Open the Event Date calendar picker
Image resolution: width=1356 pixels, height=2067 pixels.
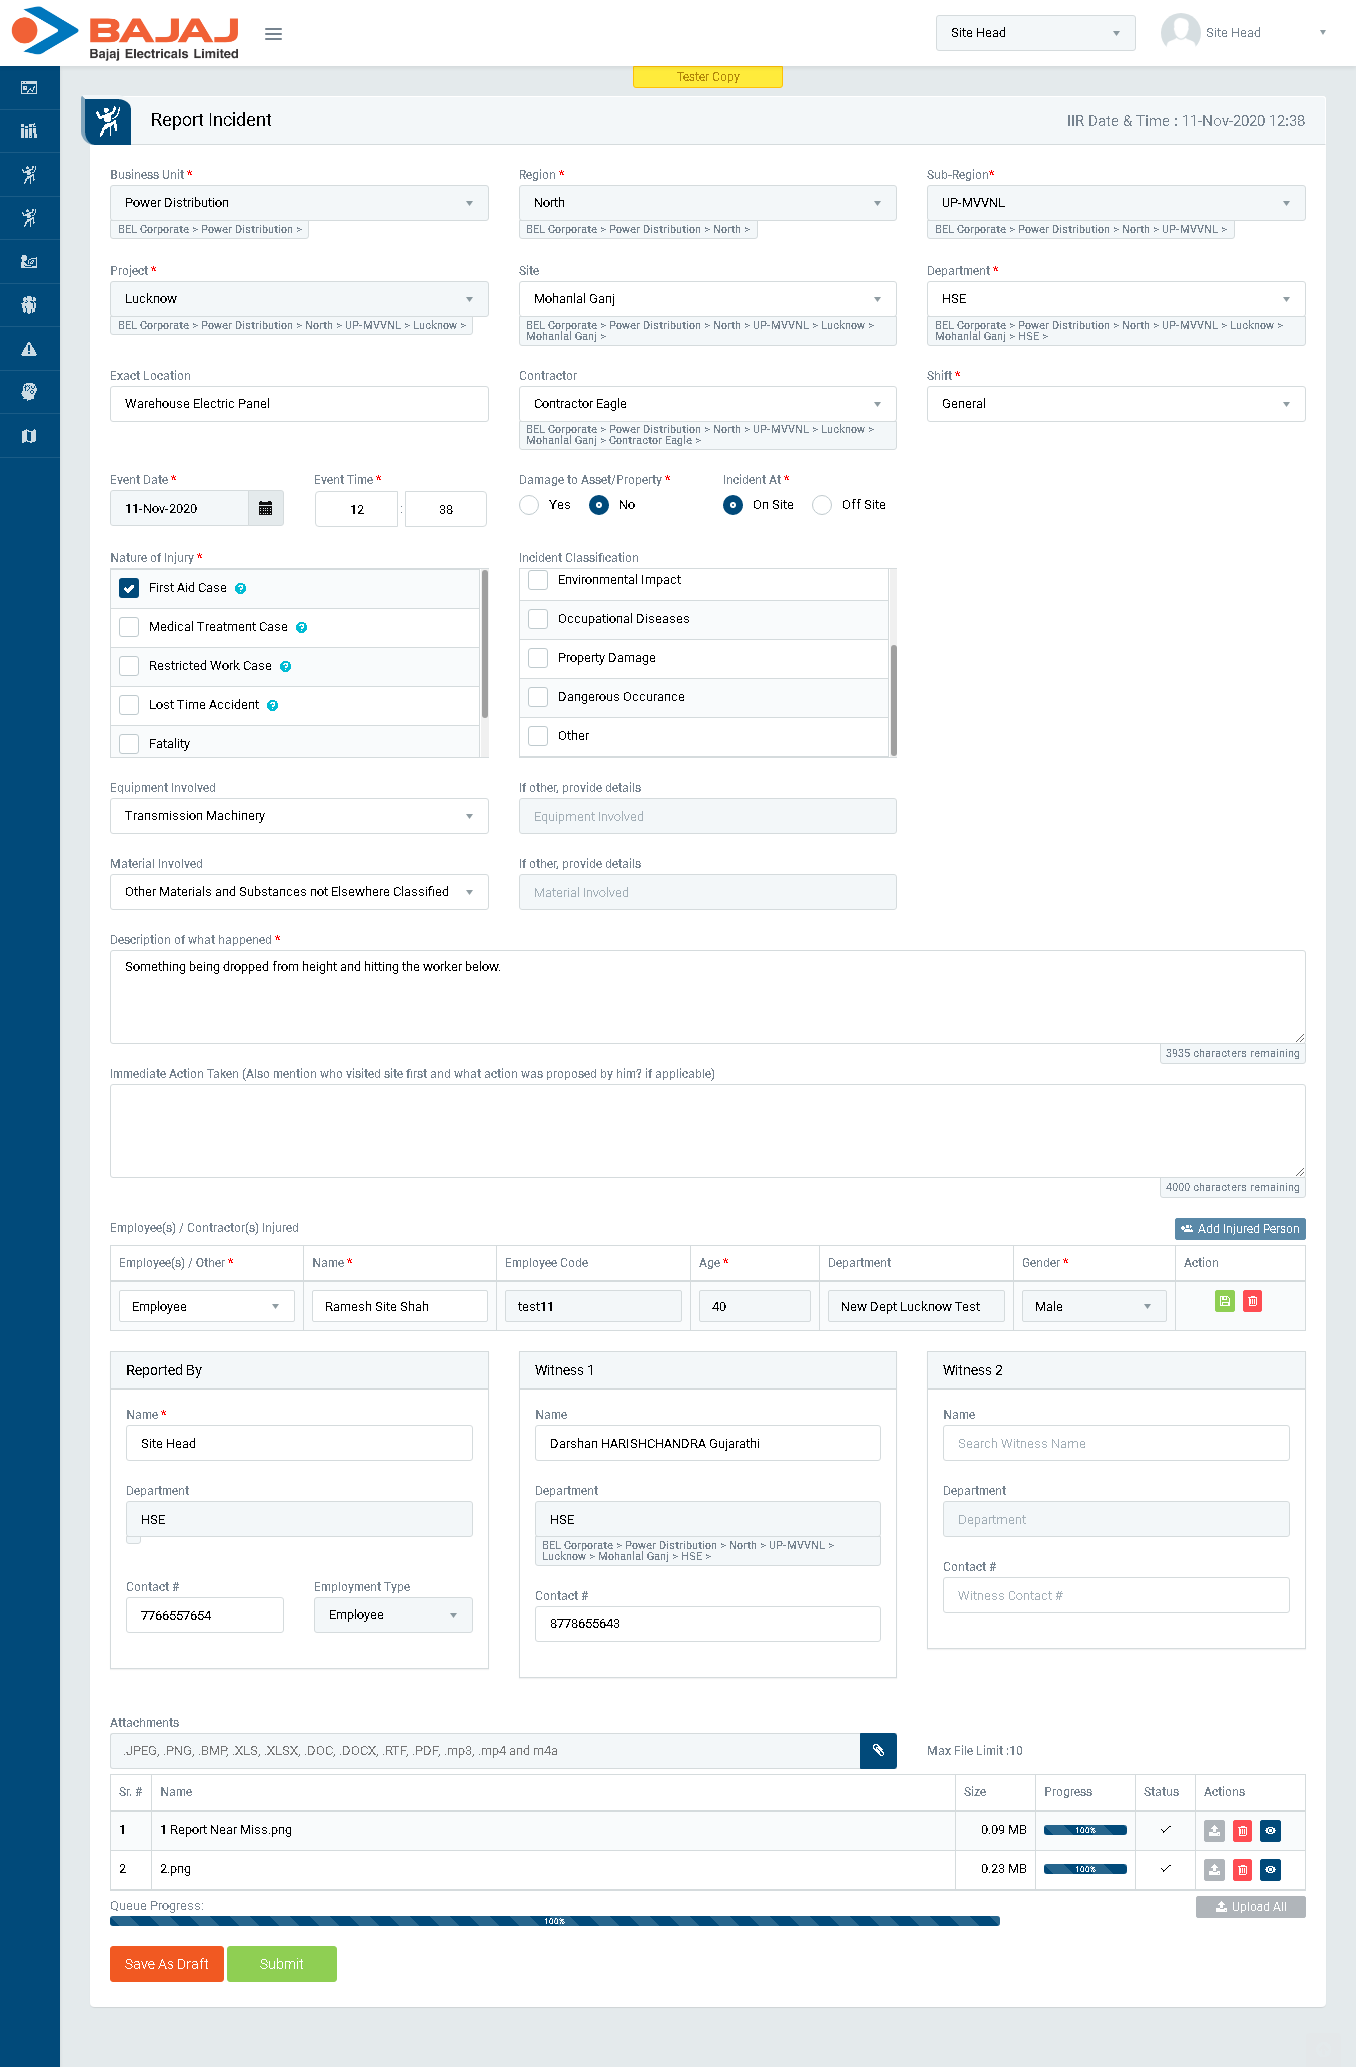[x=265, y=509]
